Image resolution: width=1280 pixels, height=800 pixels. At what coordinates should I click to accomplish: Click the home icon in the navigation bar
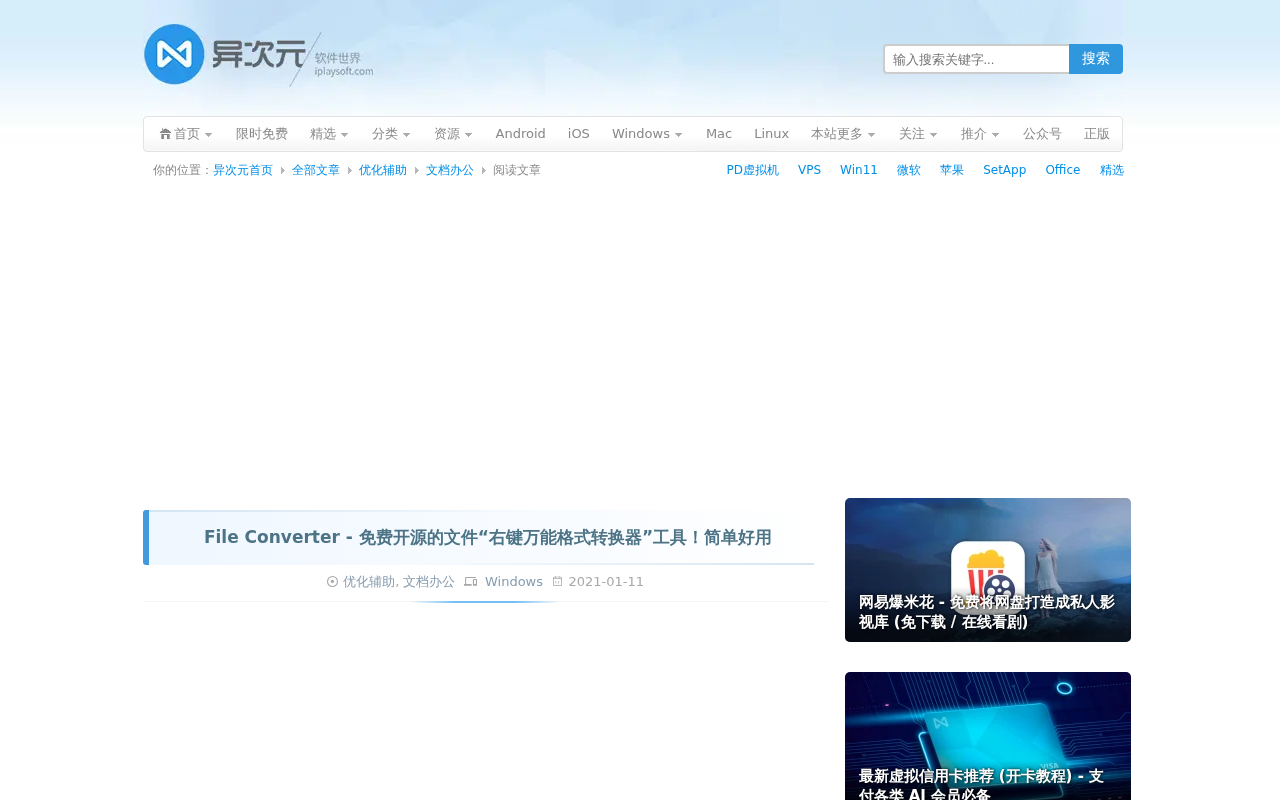(165, 134)
